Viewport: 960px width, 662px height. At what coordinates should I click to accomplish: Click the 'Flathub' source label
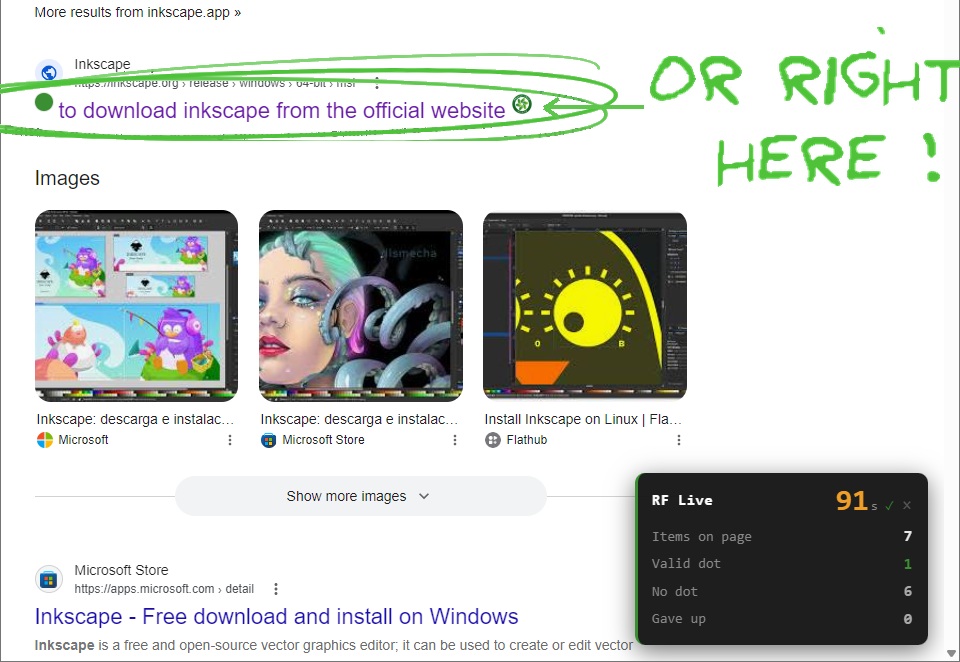point(527,440)
